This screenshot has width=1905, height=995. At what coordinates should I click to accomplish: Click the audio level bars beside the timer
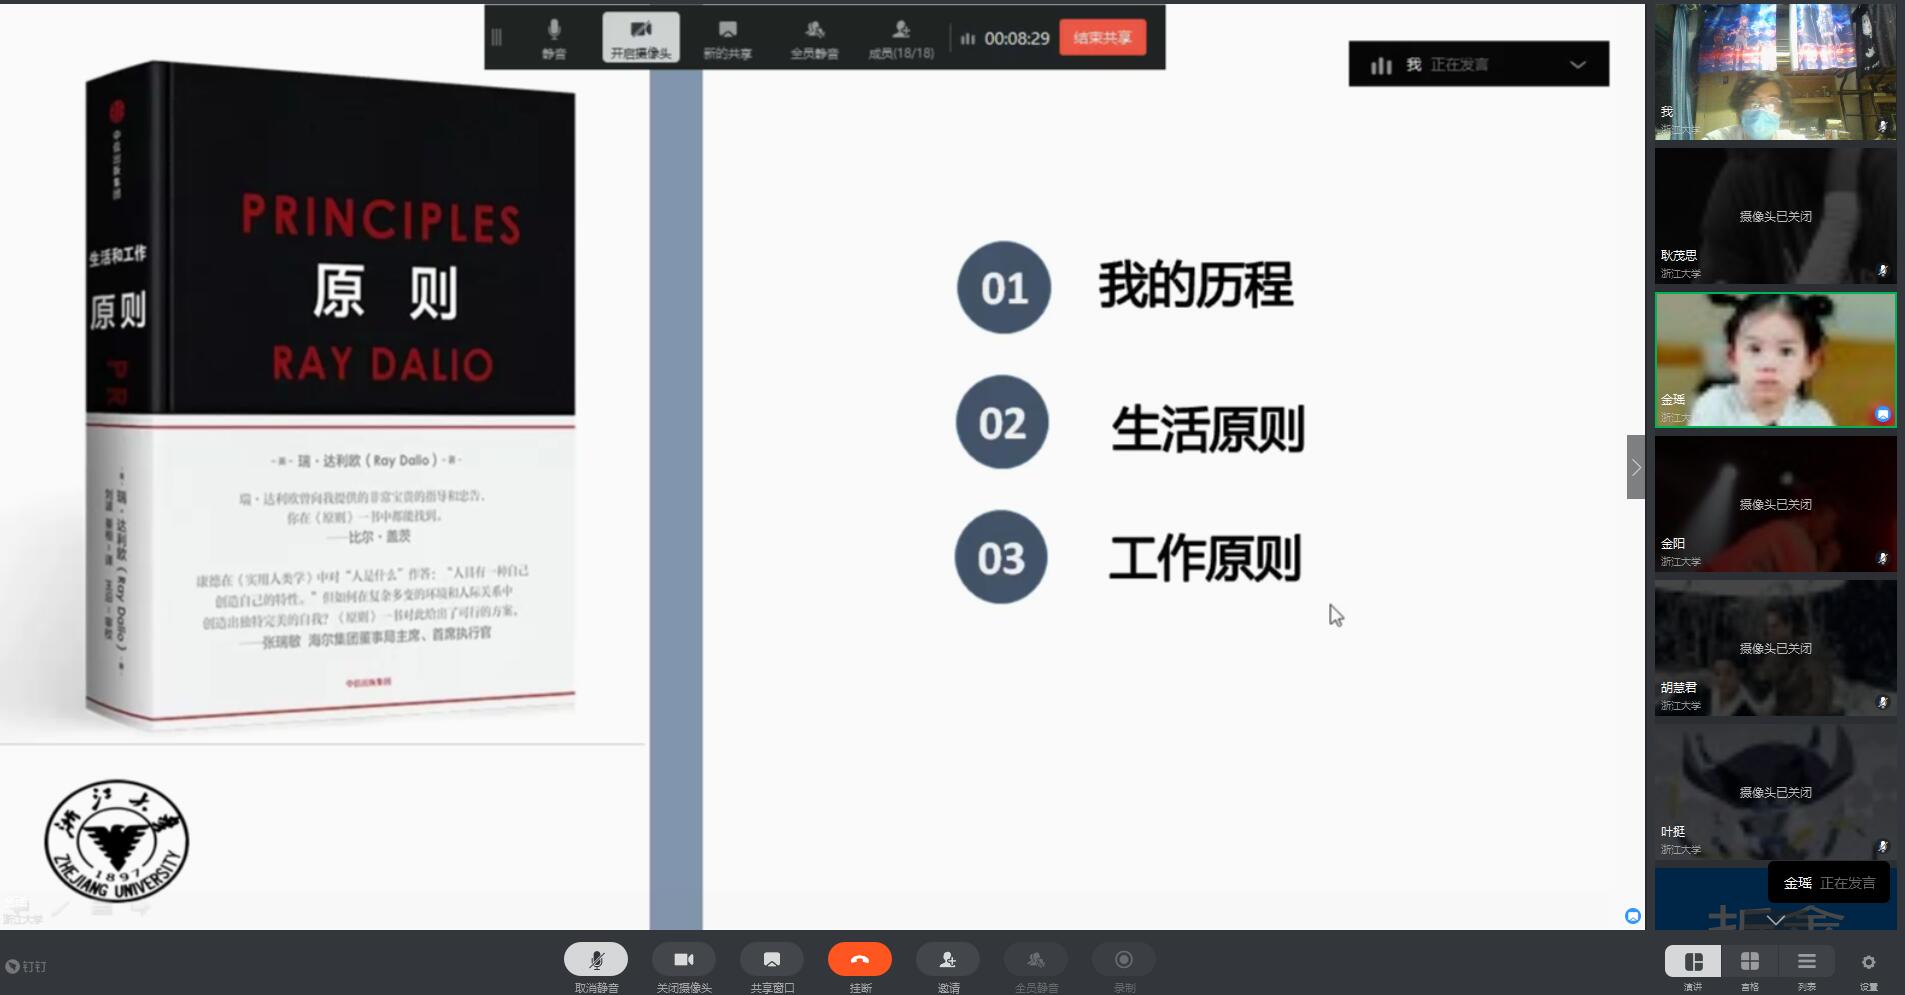point(967,39)
